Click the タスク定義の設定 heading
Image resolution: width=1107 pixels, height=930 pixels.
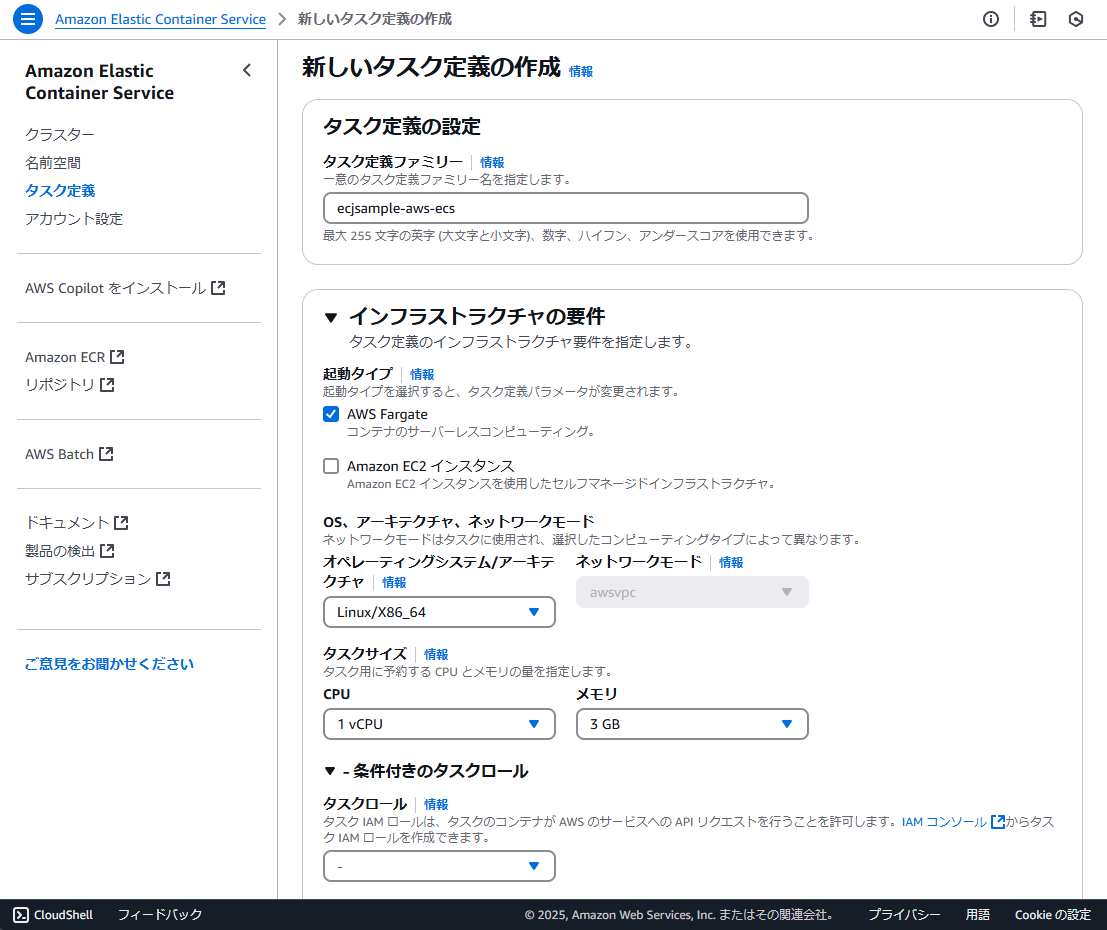[402, 126]
